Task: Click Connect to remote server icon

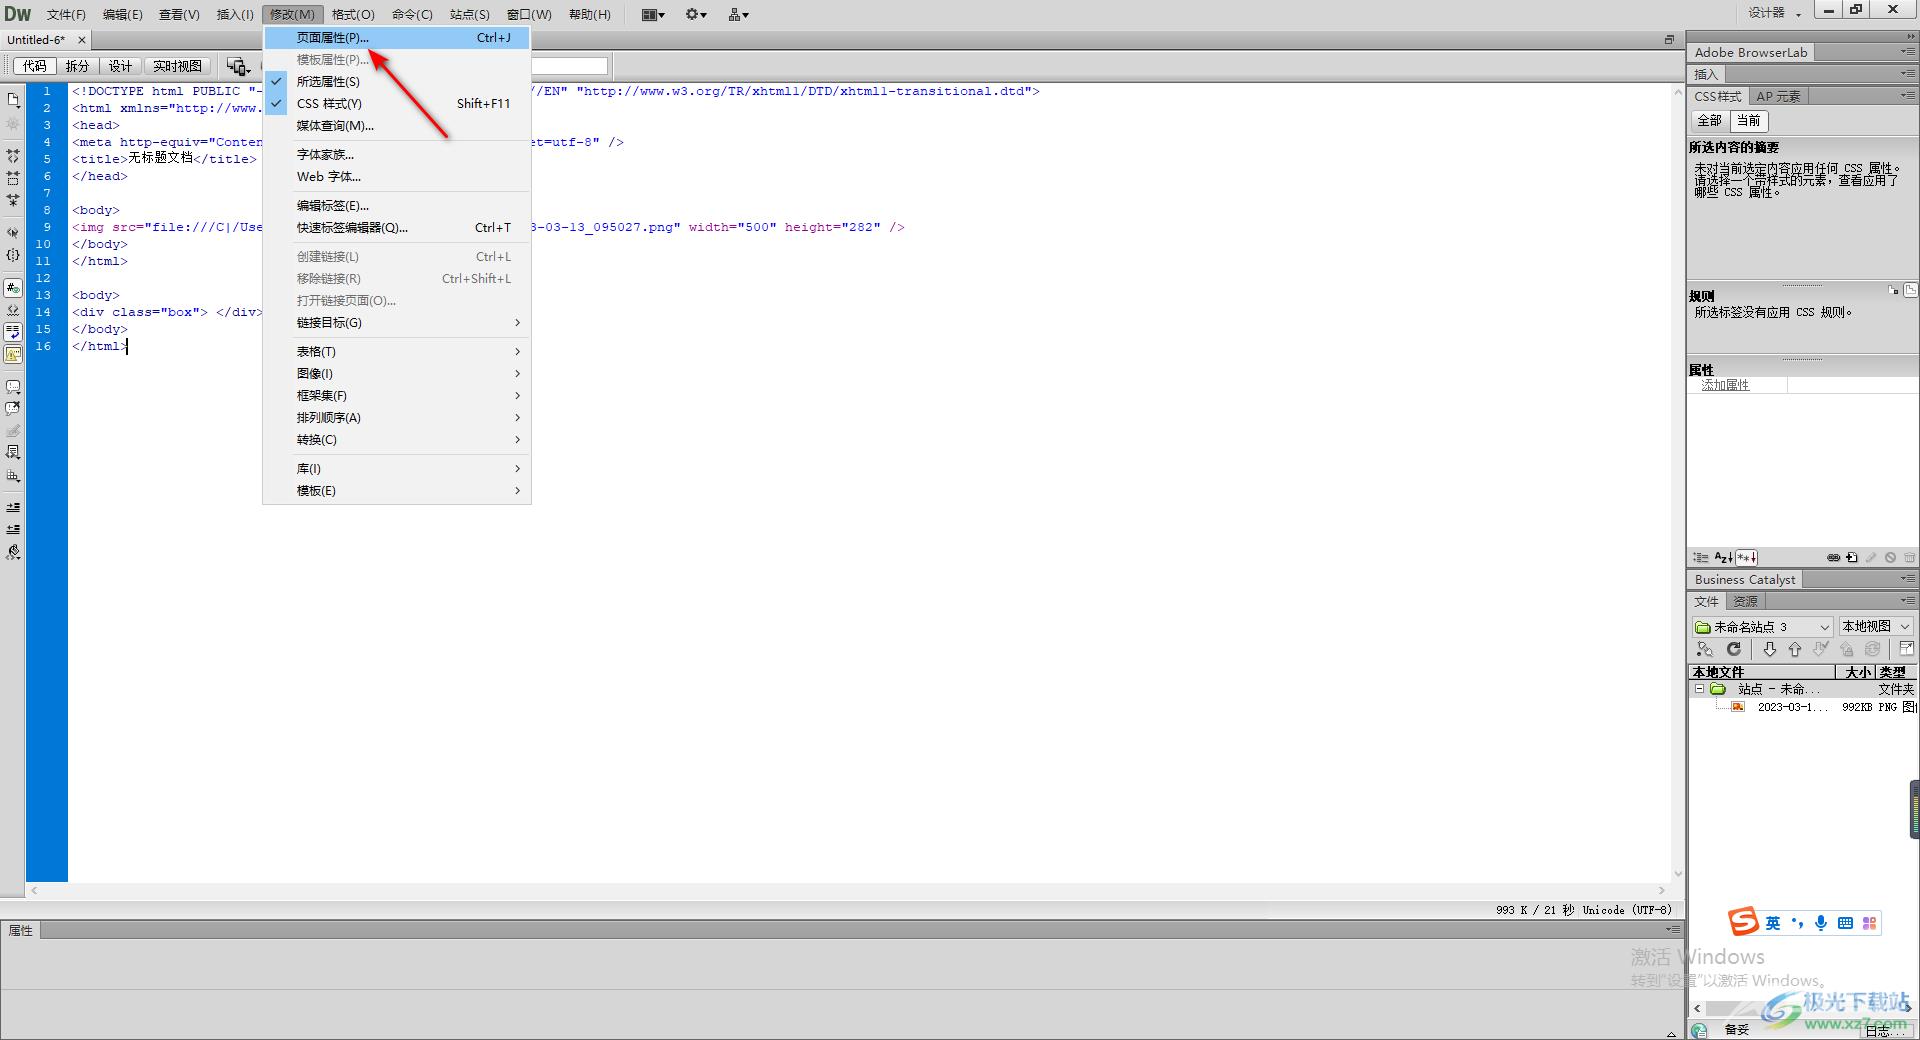Action: point(1705,649)
